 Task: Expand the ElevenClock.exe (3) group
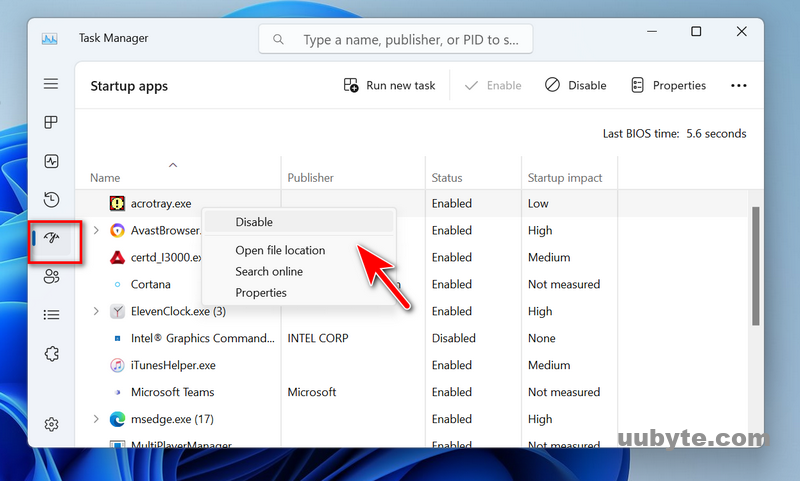click(x=96, y=311)
